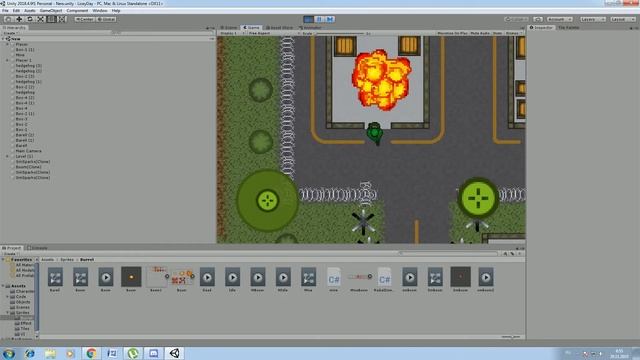640x360 pixels.
Task: Switch to the Console tab
Action: (x=37, y=248)
